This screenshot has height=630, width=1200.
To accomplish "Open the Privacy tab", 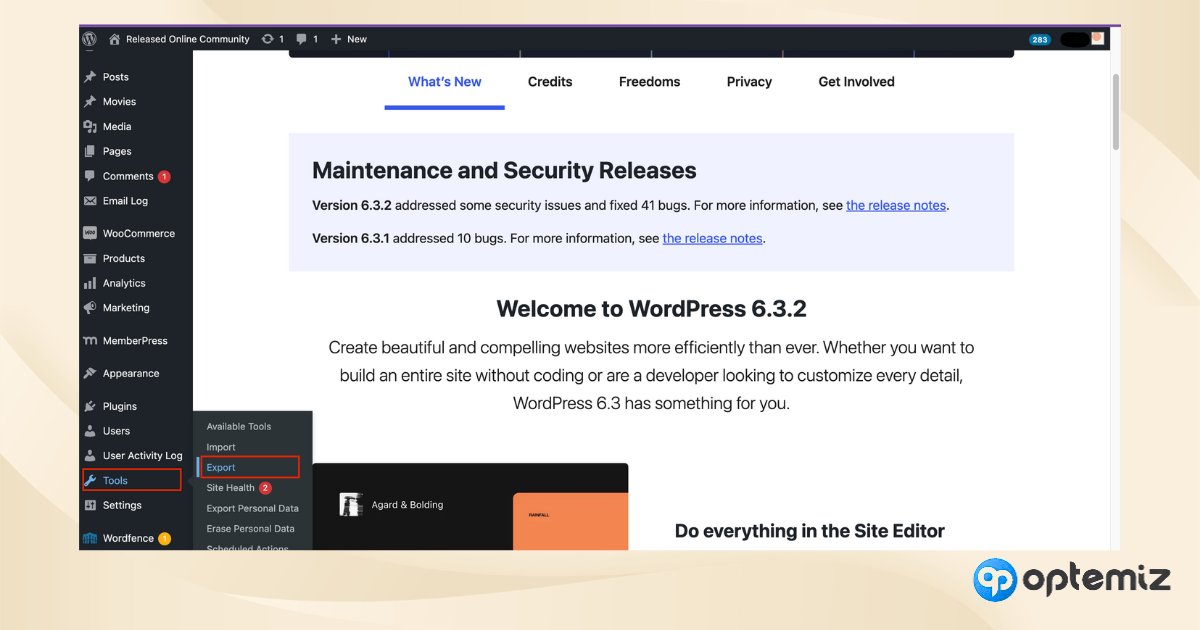I will [x=749, y=82].
